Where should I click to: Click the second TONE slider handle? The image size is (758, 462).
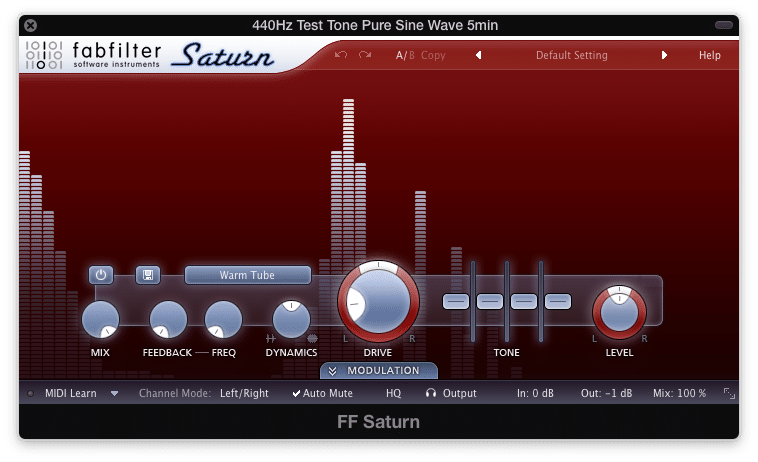coord(490,302)
